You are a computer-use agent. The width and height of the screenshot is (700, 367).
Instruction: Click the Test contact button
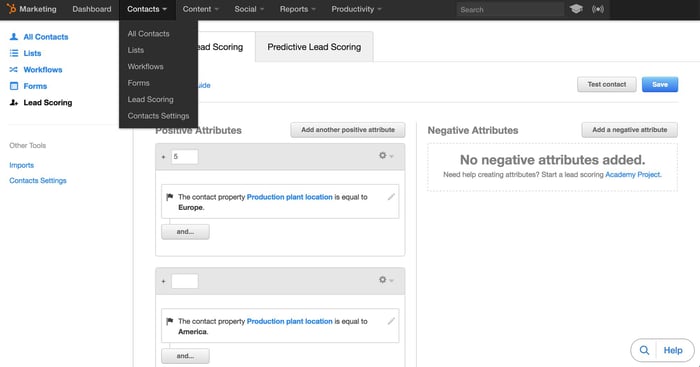(x=607, y=84)
